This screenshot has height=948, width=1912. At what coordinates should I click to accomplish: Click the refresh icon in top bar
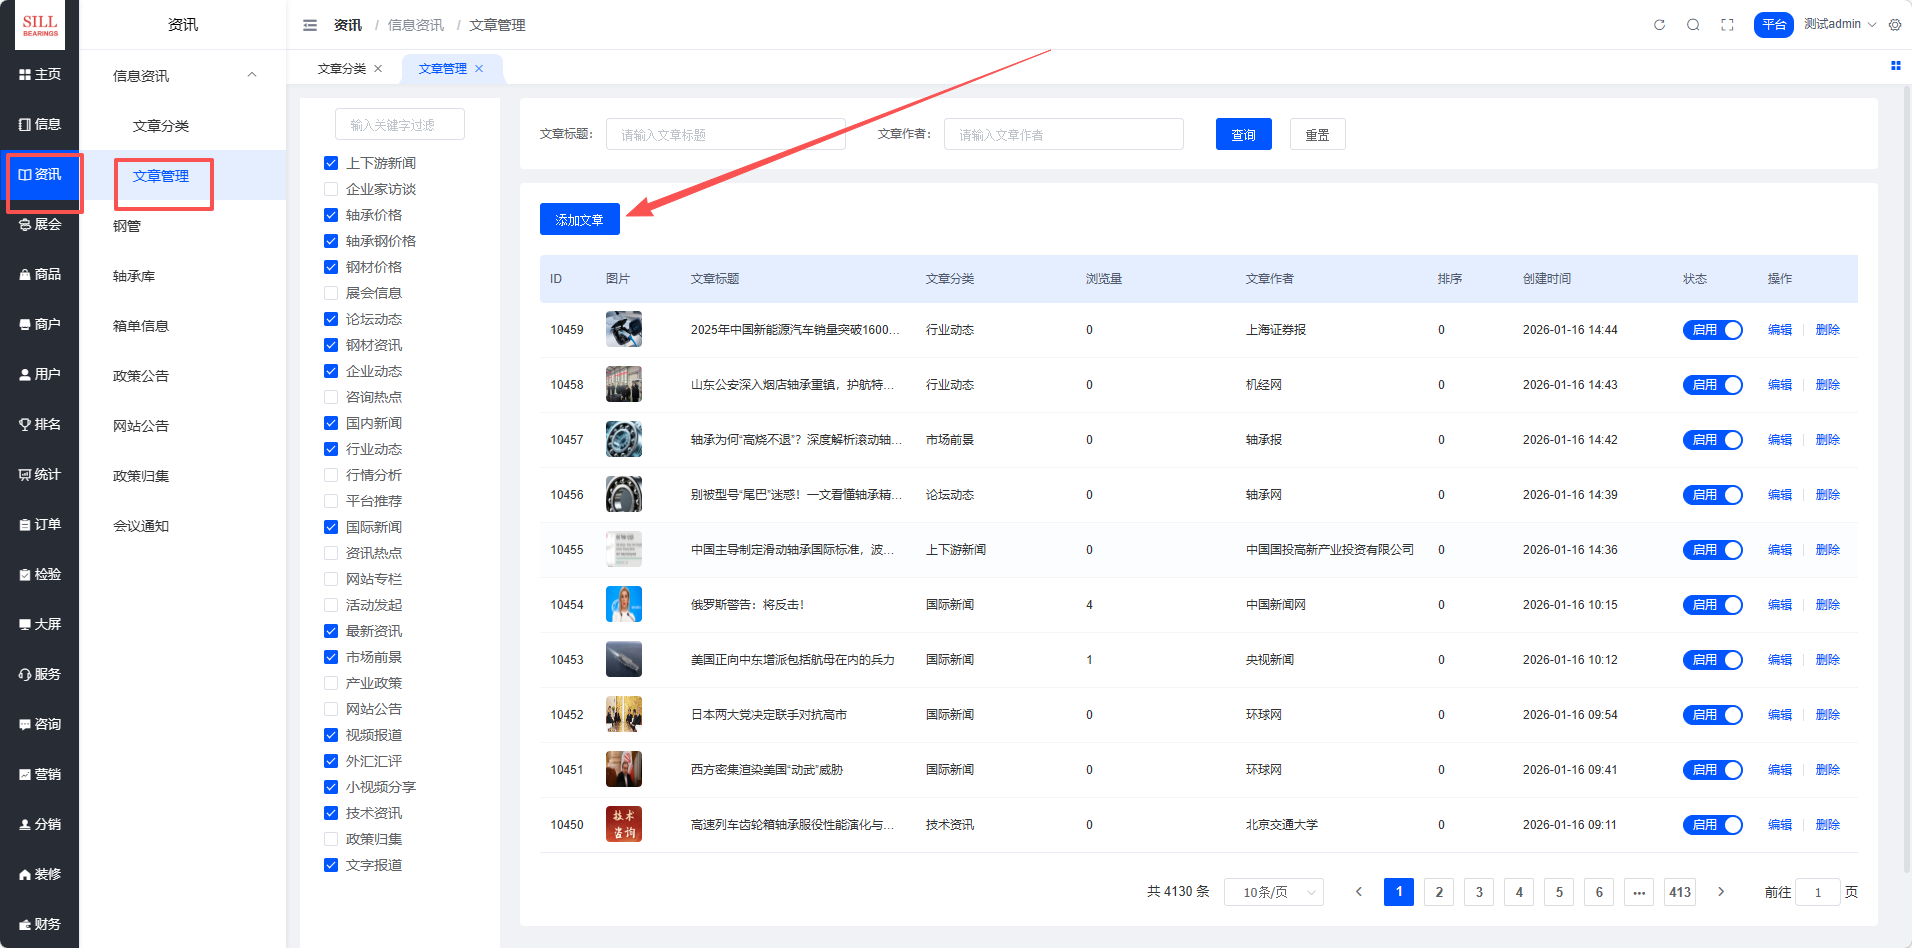pyautogui.click(x=1659, y=25)
